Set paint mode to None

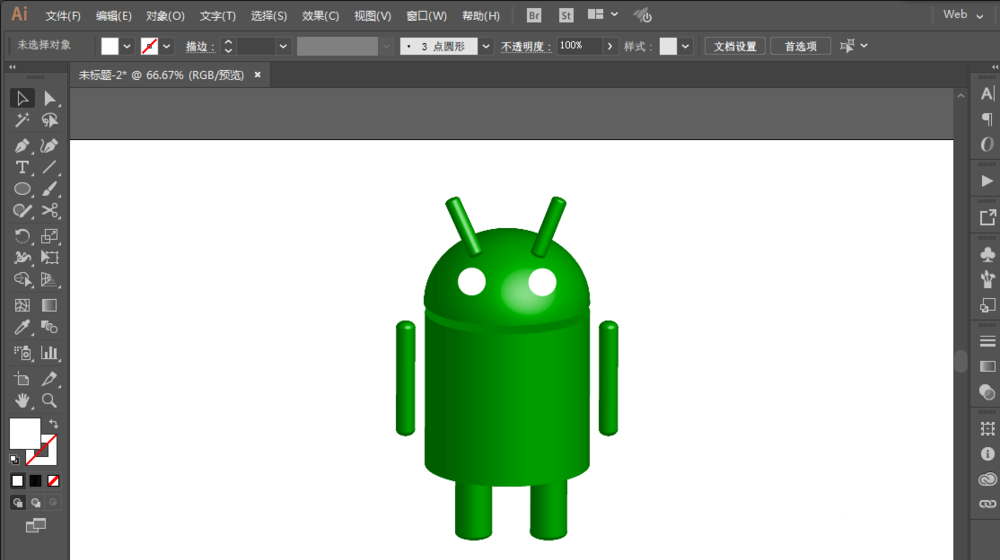click(x=54, y=481)
